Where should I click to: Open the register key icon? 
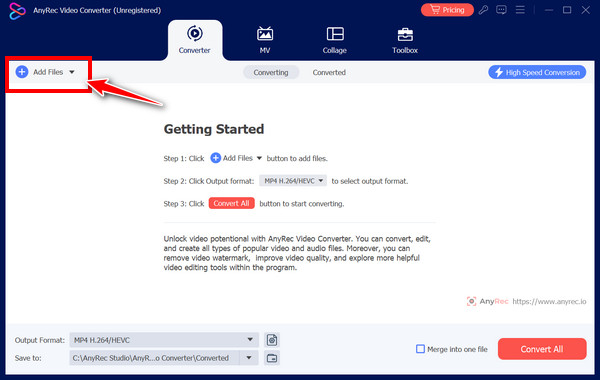pyautogui.click(x=483, y=10)
